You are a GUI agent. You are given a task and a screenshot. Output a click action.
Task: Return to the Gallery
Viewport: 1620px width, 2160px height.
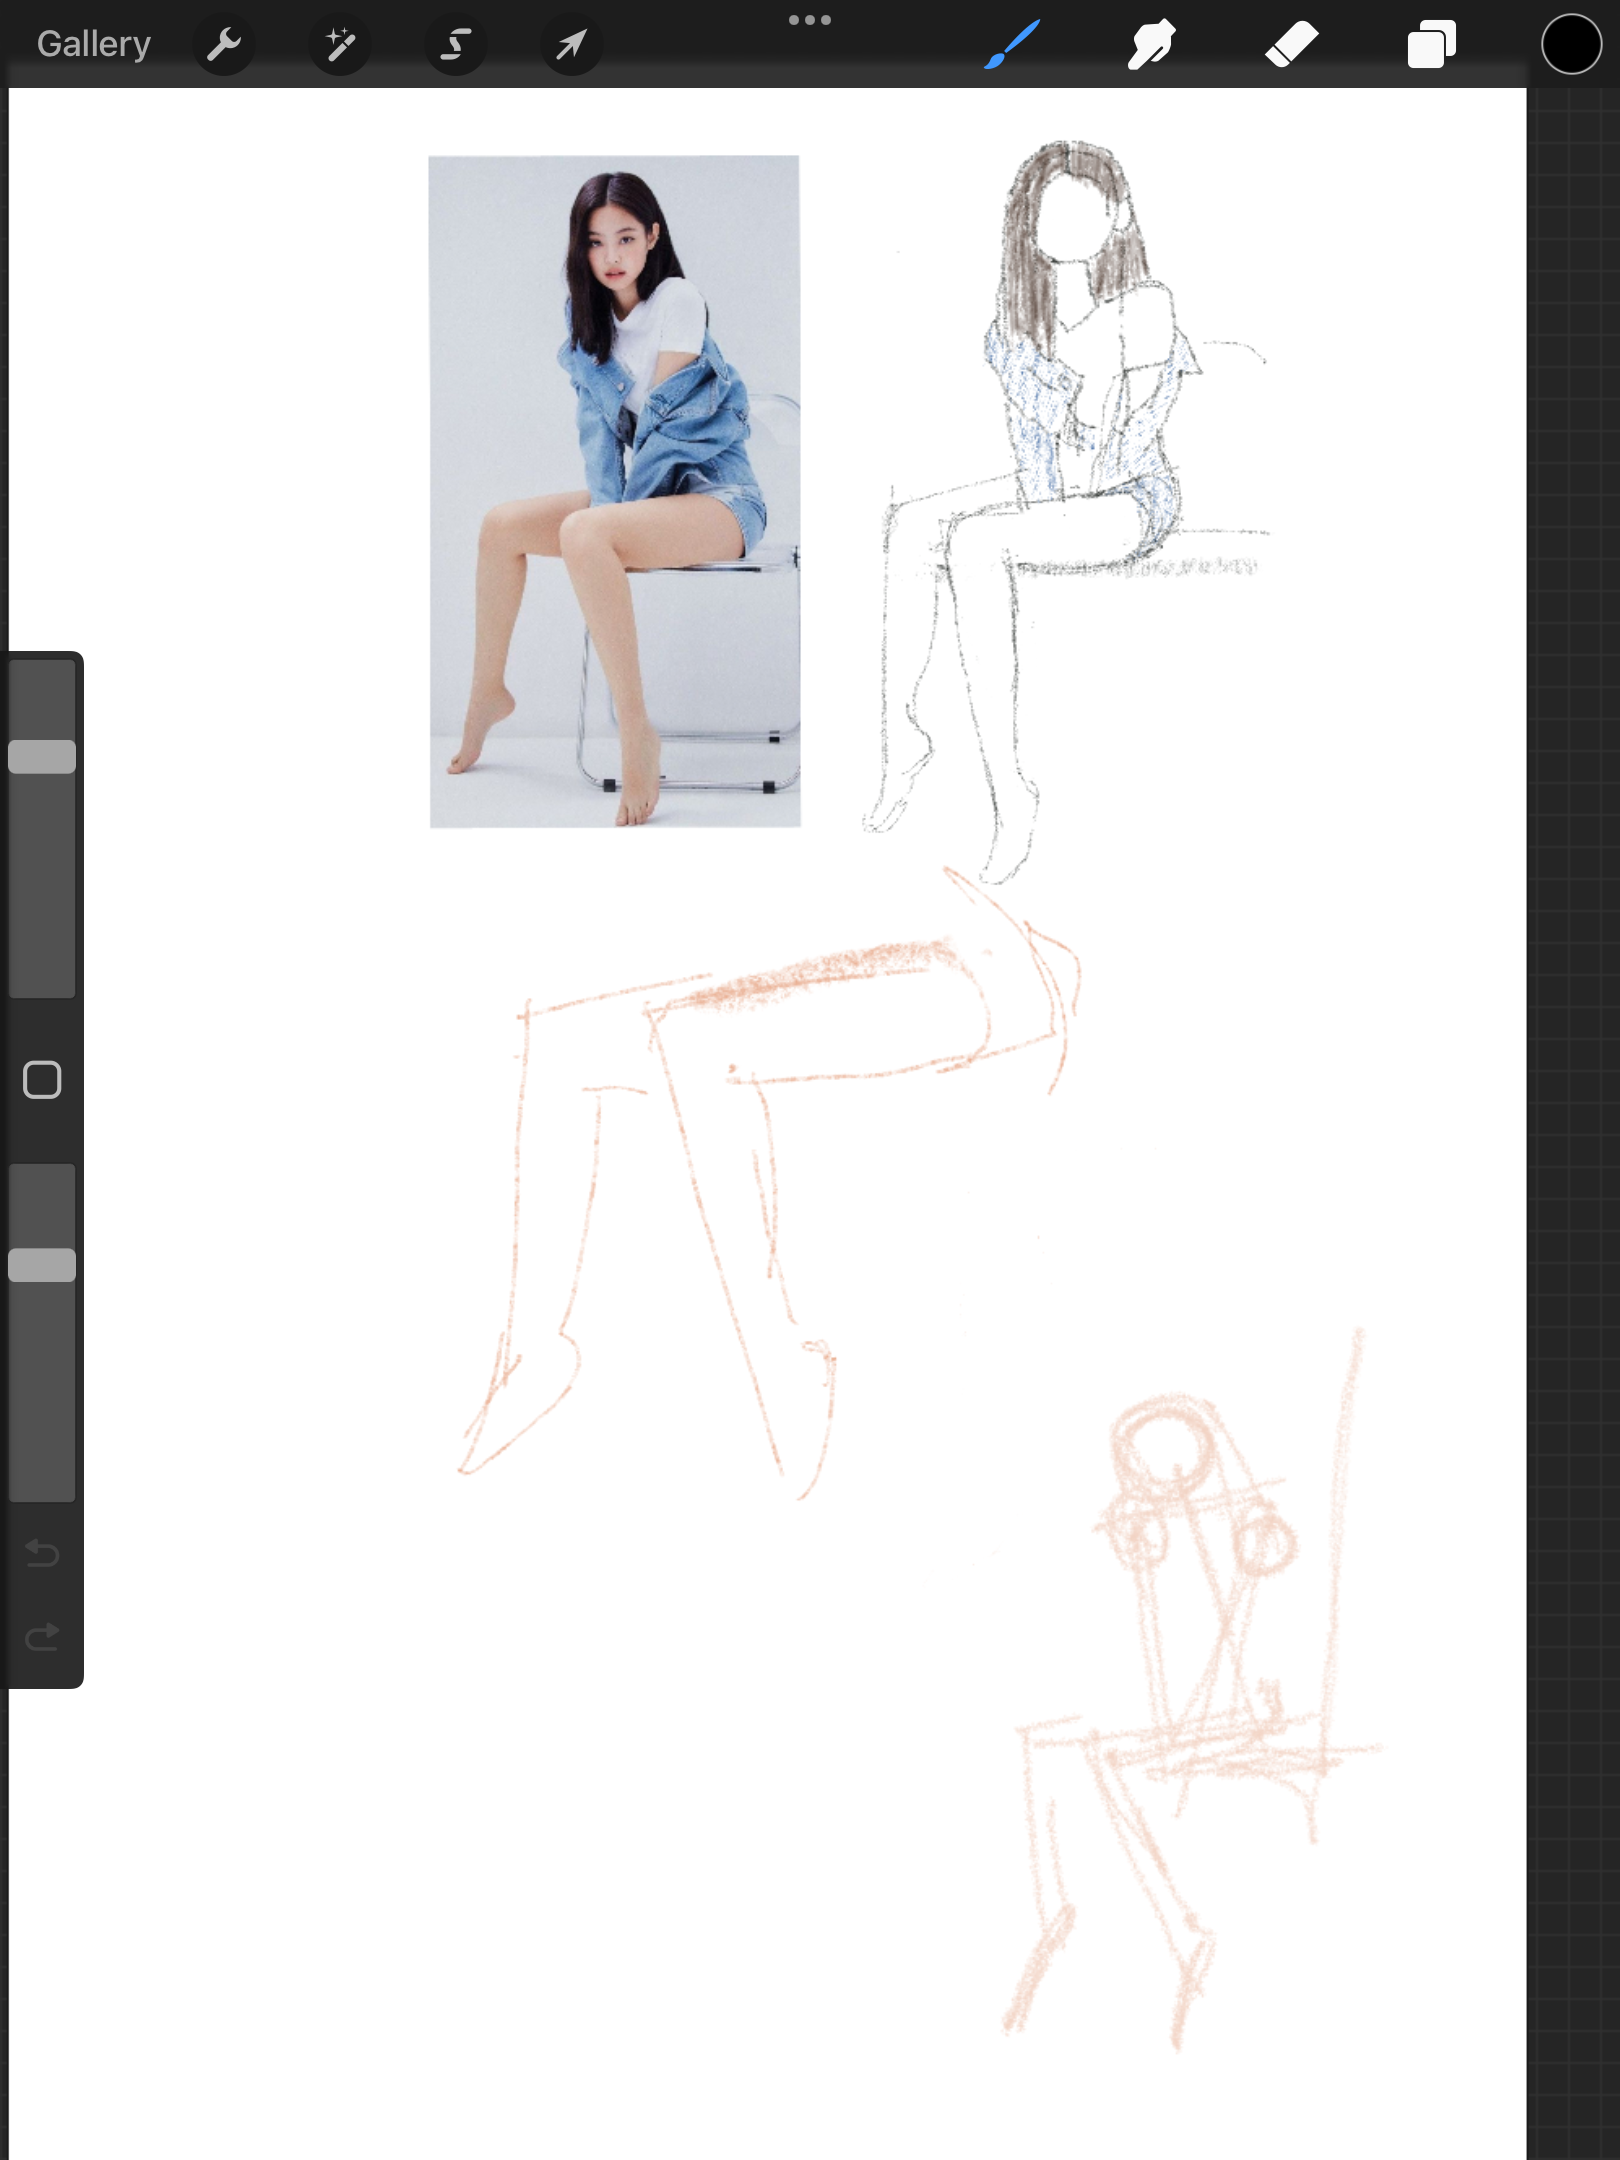94,44
